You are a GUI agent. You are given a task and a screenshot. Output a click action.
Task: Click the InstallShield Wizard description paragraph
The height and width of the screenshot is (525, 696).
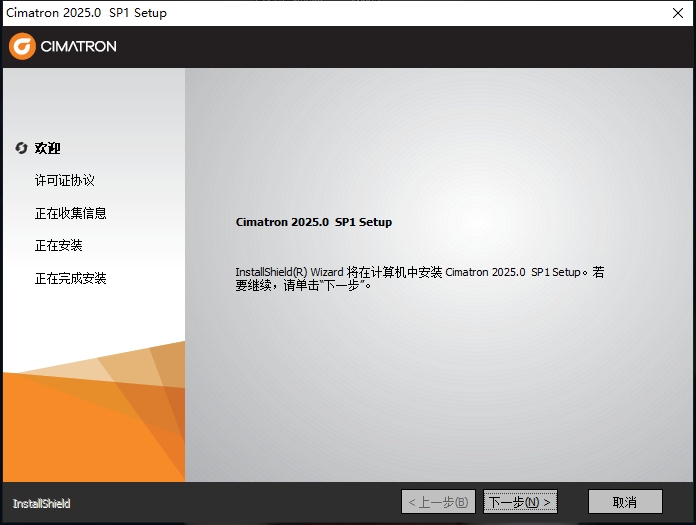(x=419, y=278)
